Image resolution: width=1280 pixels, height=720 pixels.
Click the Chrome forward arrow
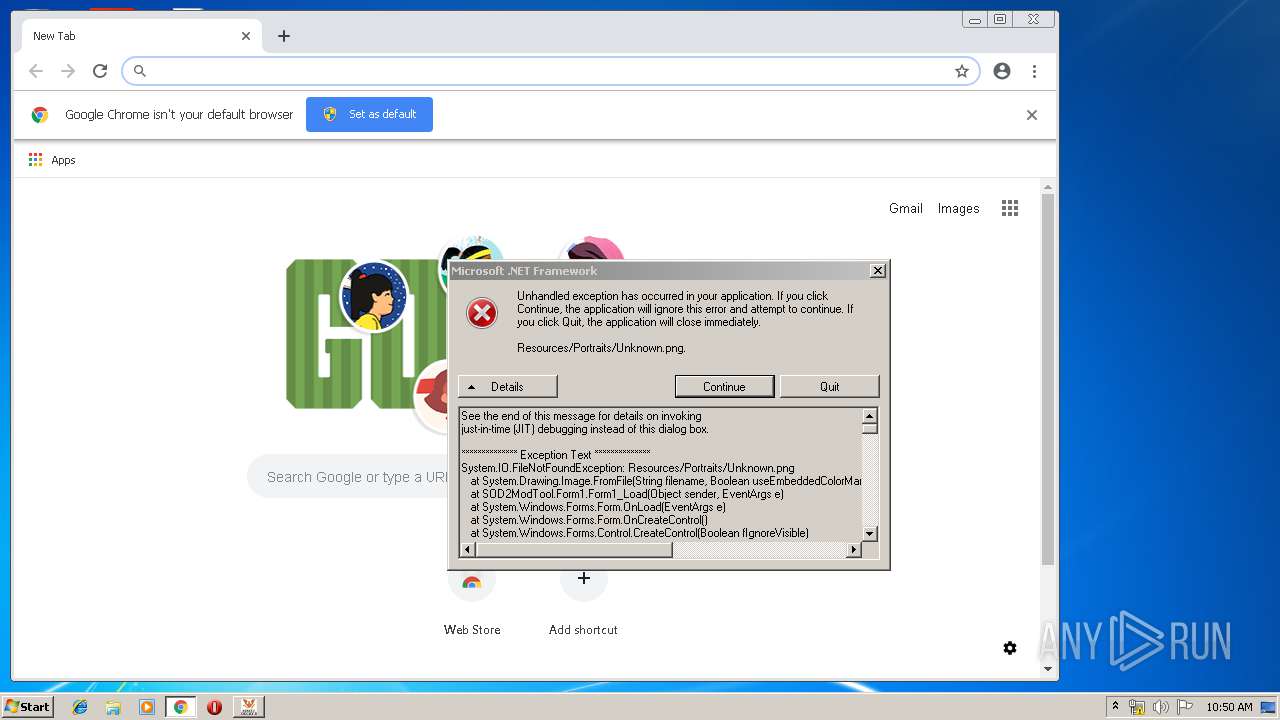tap(68, 71)
